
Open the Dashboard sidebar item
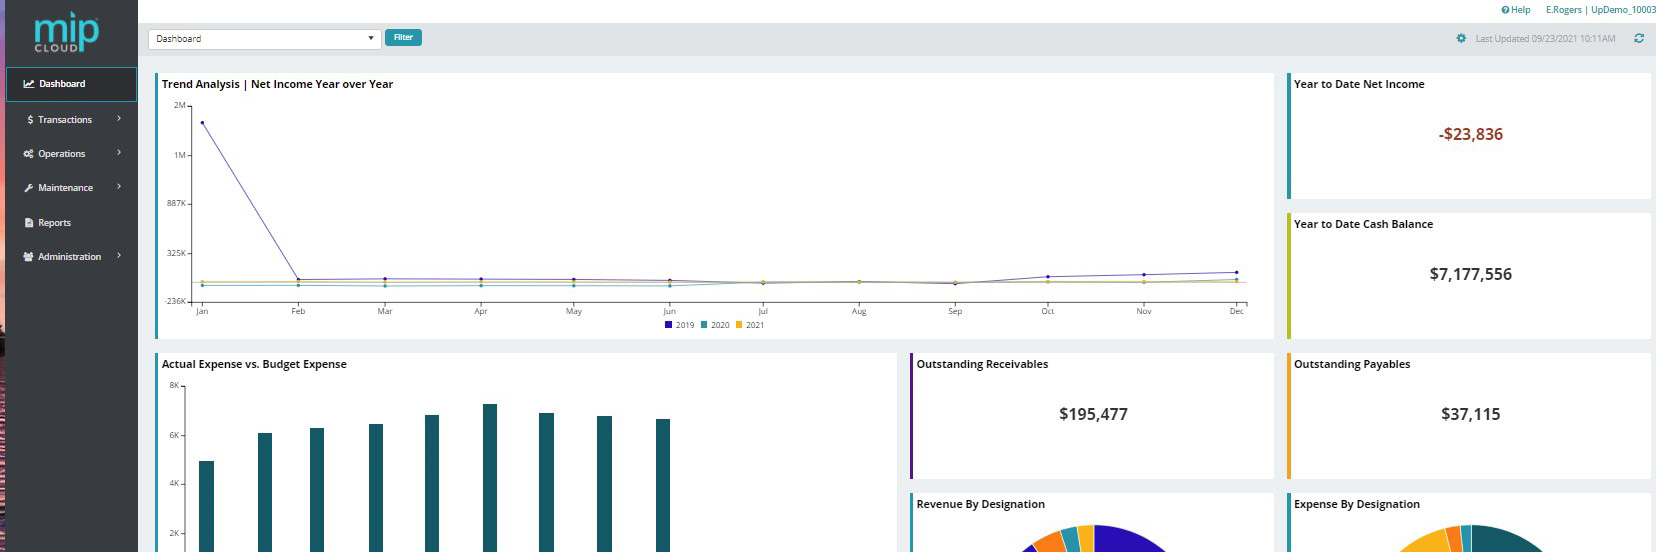click(x=71, y=84)
